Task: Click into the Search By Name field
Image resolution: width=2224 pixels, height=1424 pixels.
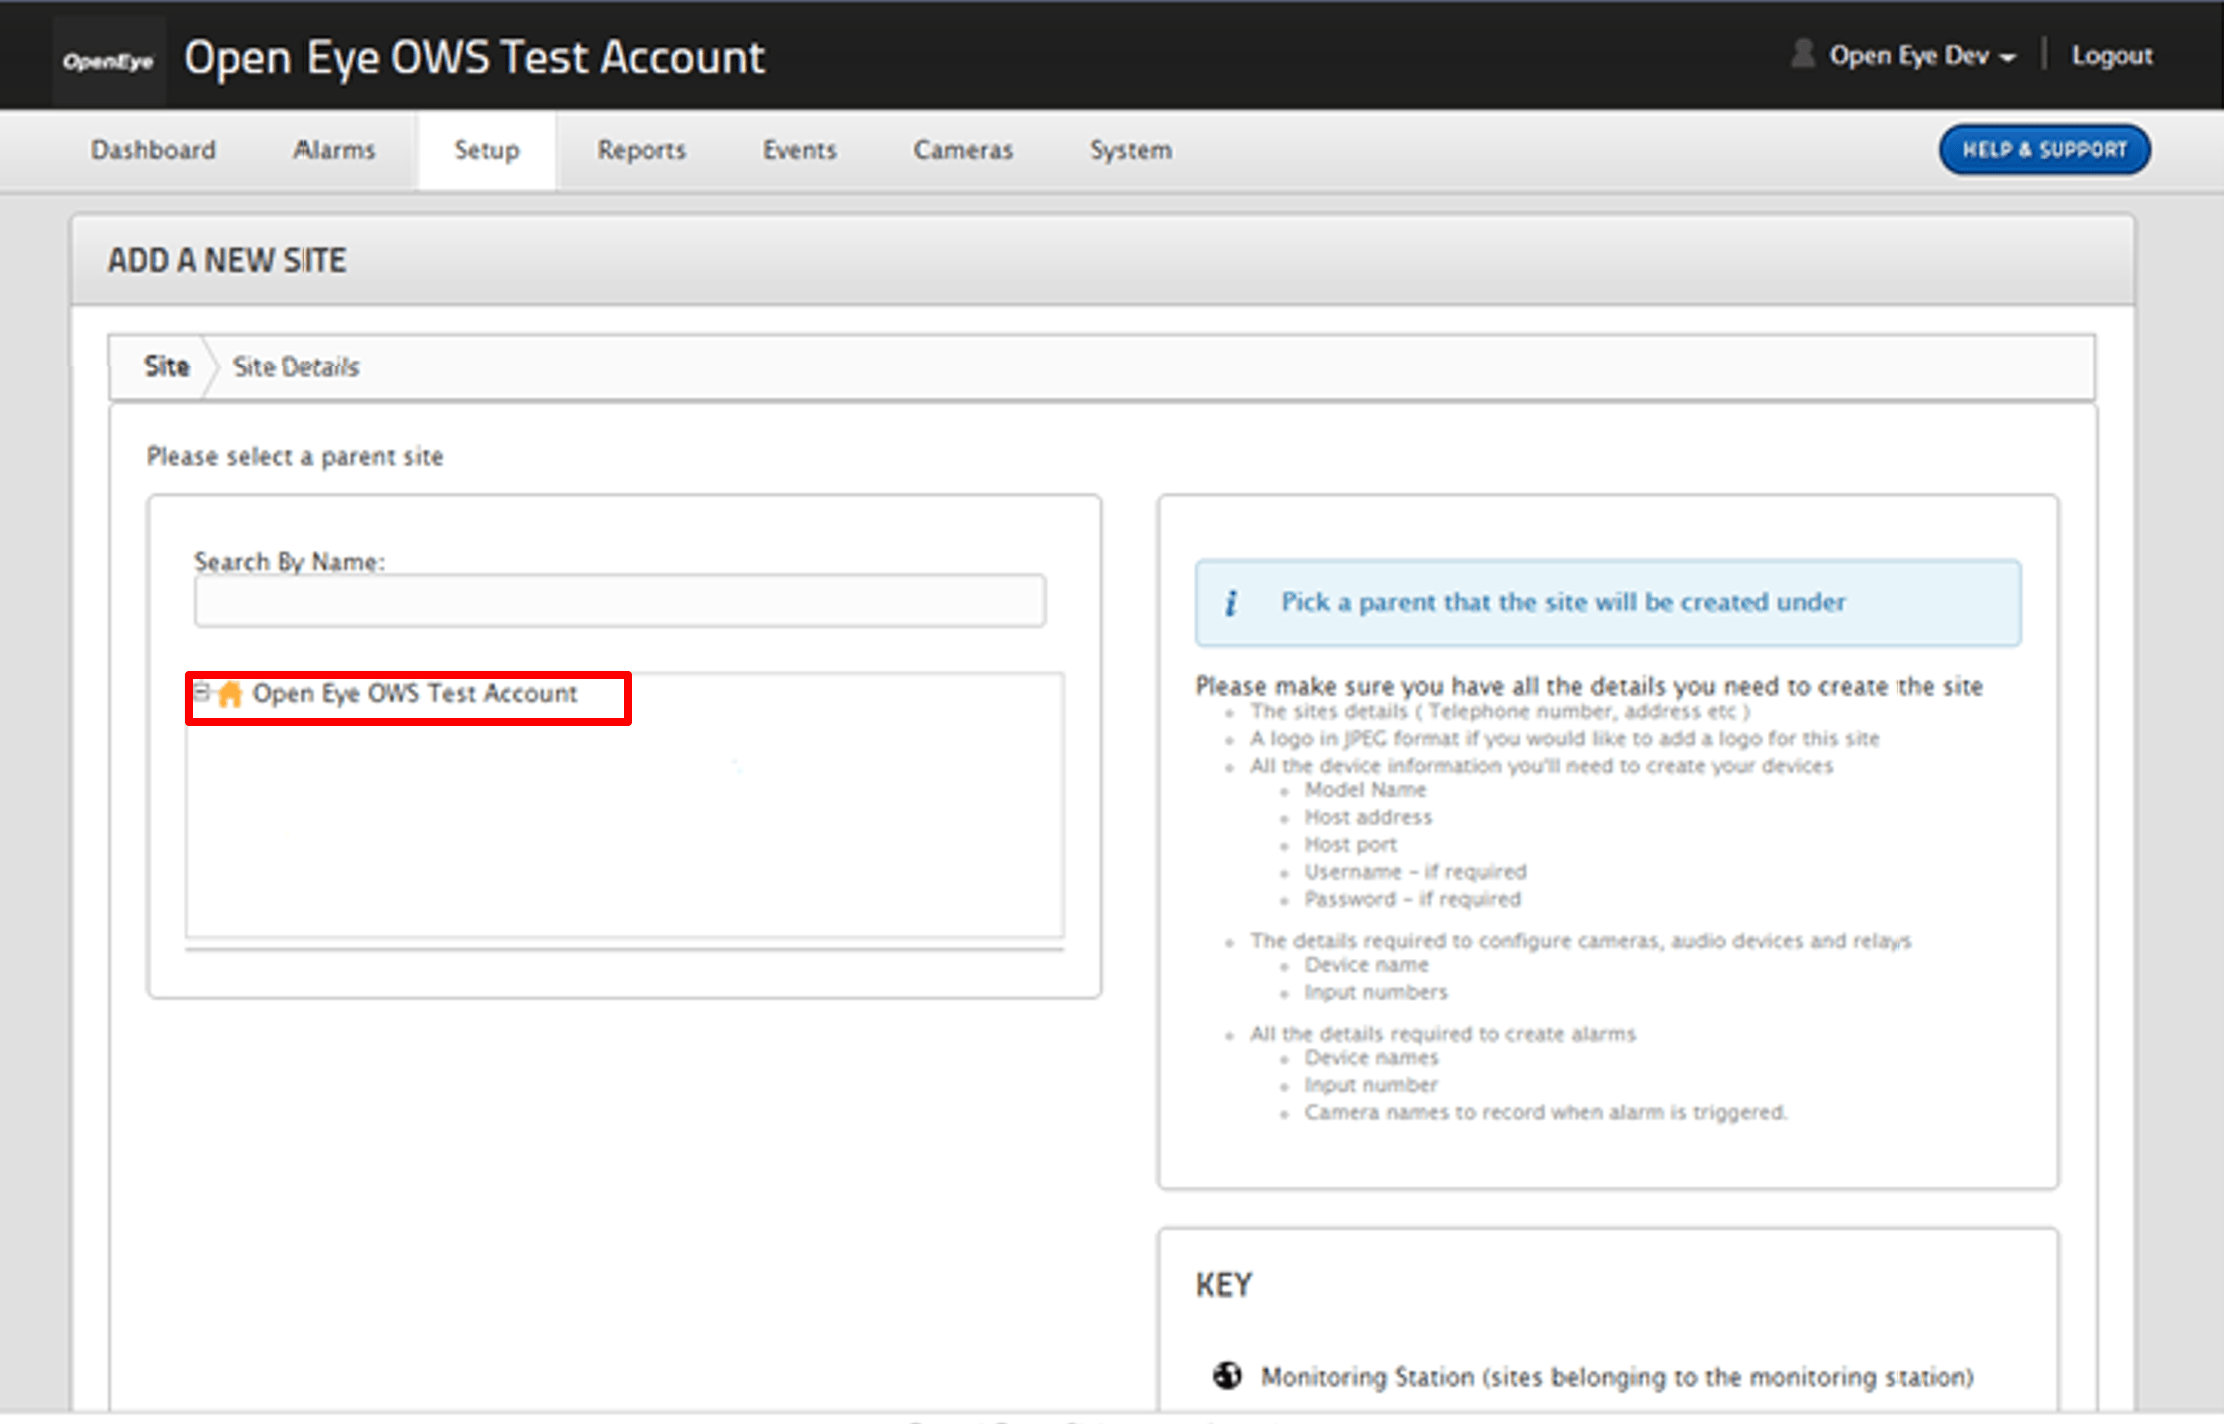Action: click(x=620, y=601)
